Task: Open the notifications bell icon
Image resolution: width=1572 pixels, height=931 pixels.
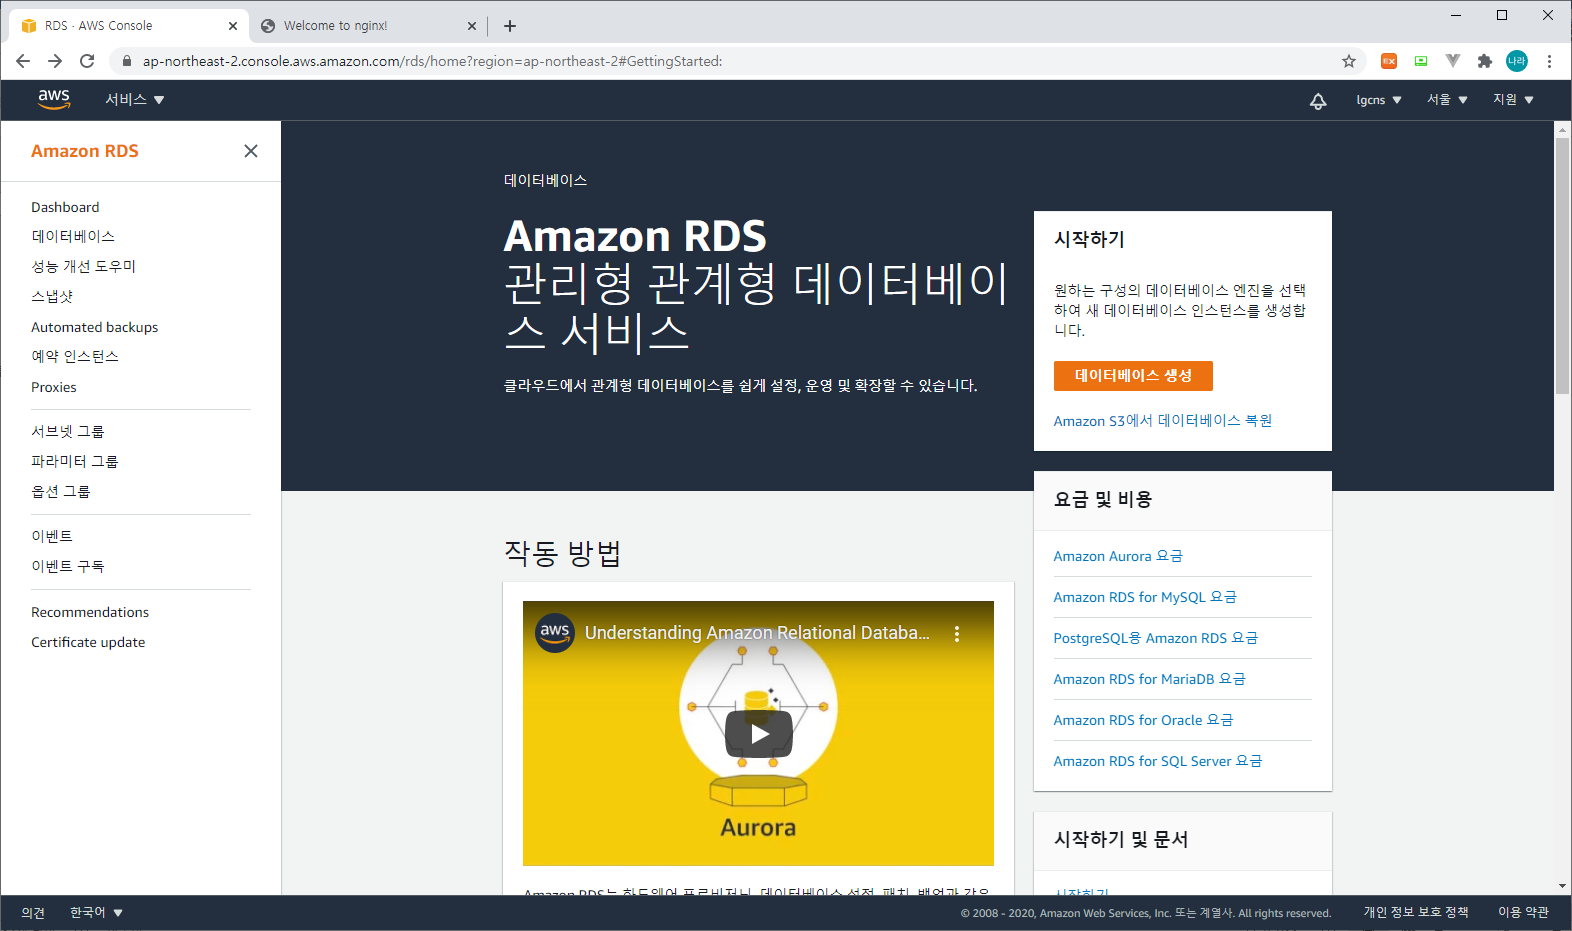Action: (1318, 100)
